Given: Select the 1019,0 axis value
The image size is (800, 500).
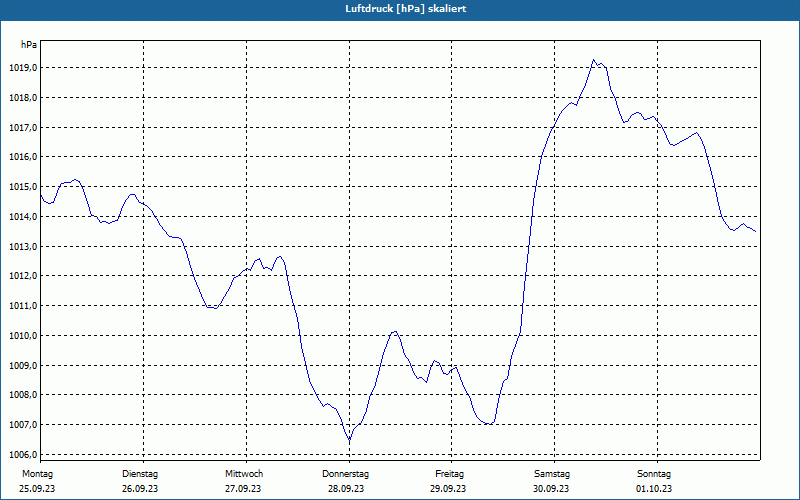Looking at the screenshot, I should [23, 68].
